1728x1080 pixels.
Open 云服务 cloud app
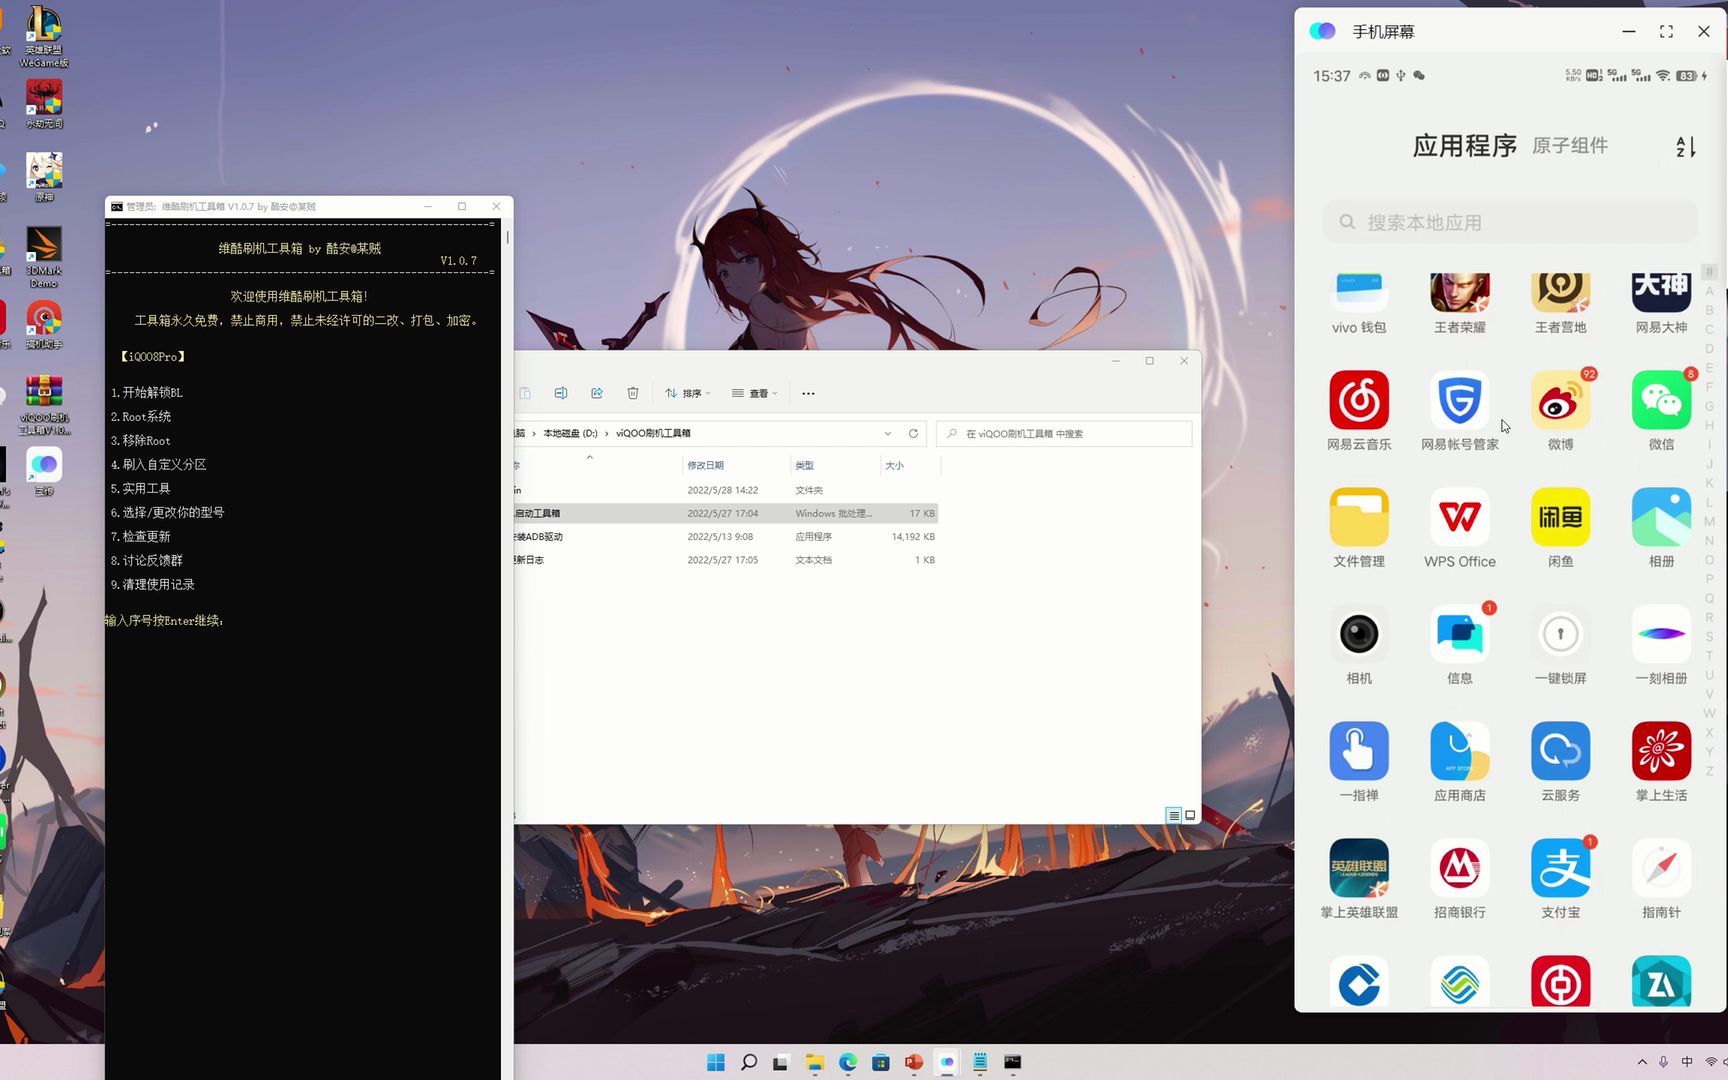pos(1560,751)
